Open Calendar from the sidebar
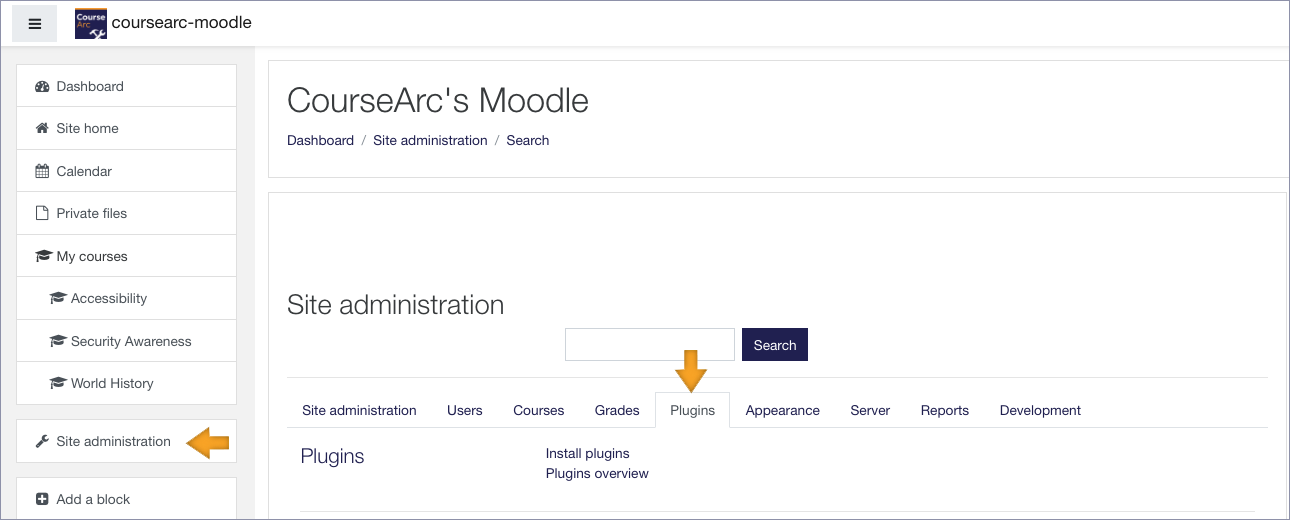This screenshot has width=1290, height=520. coord(126,171)
